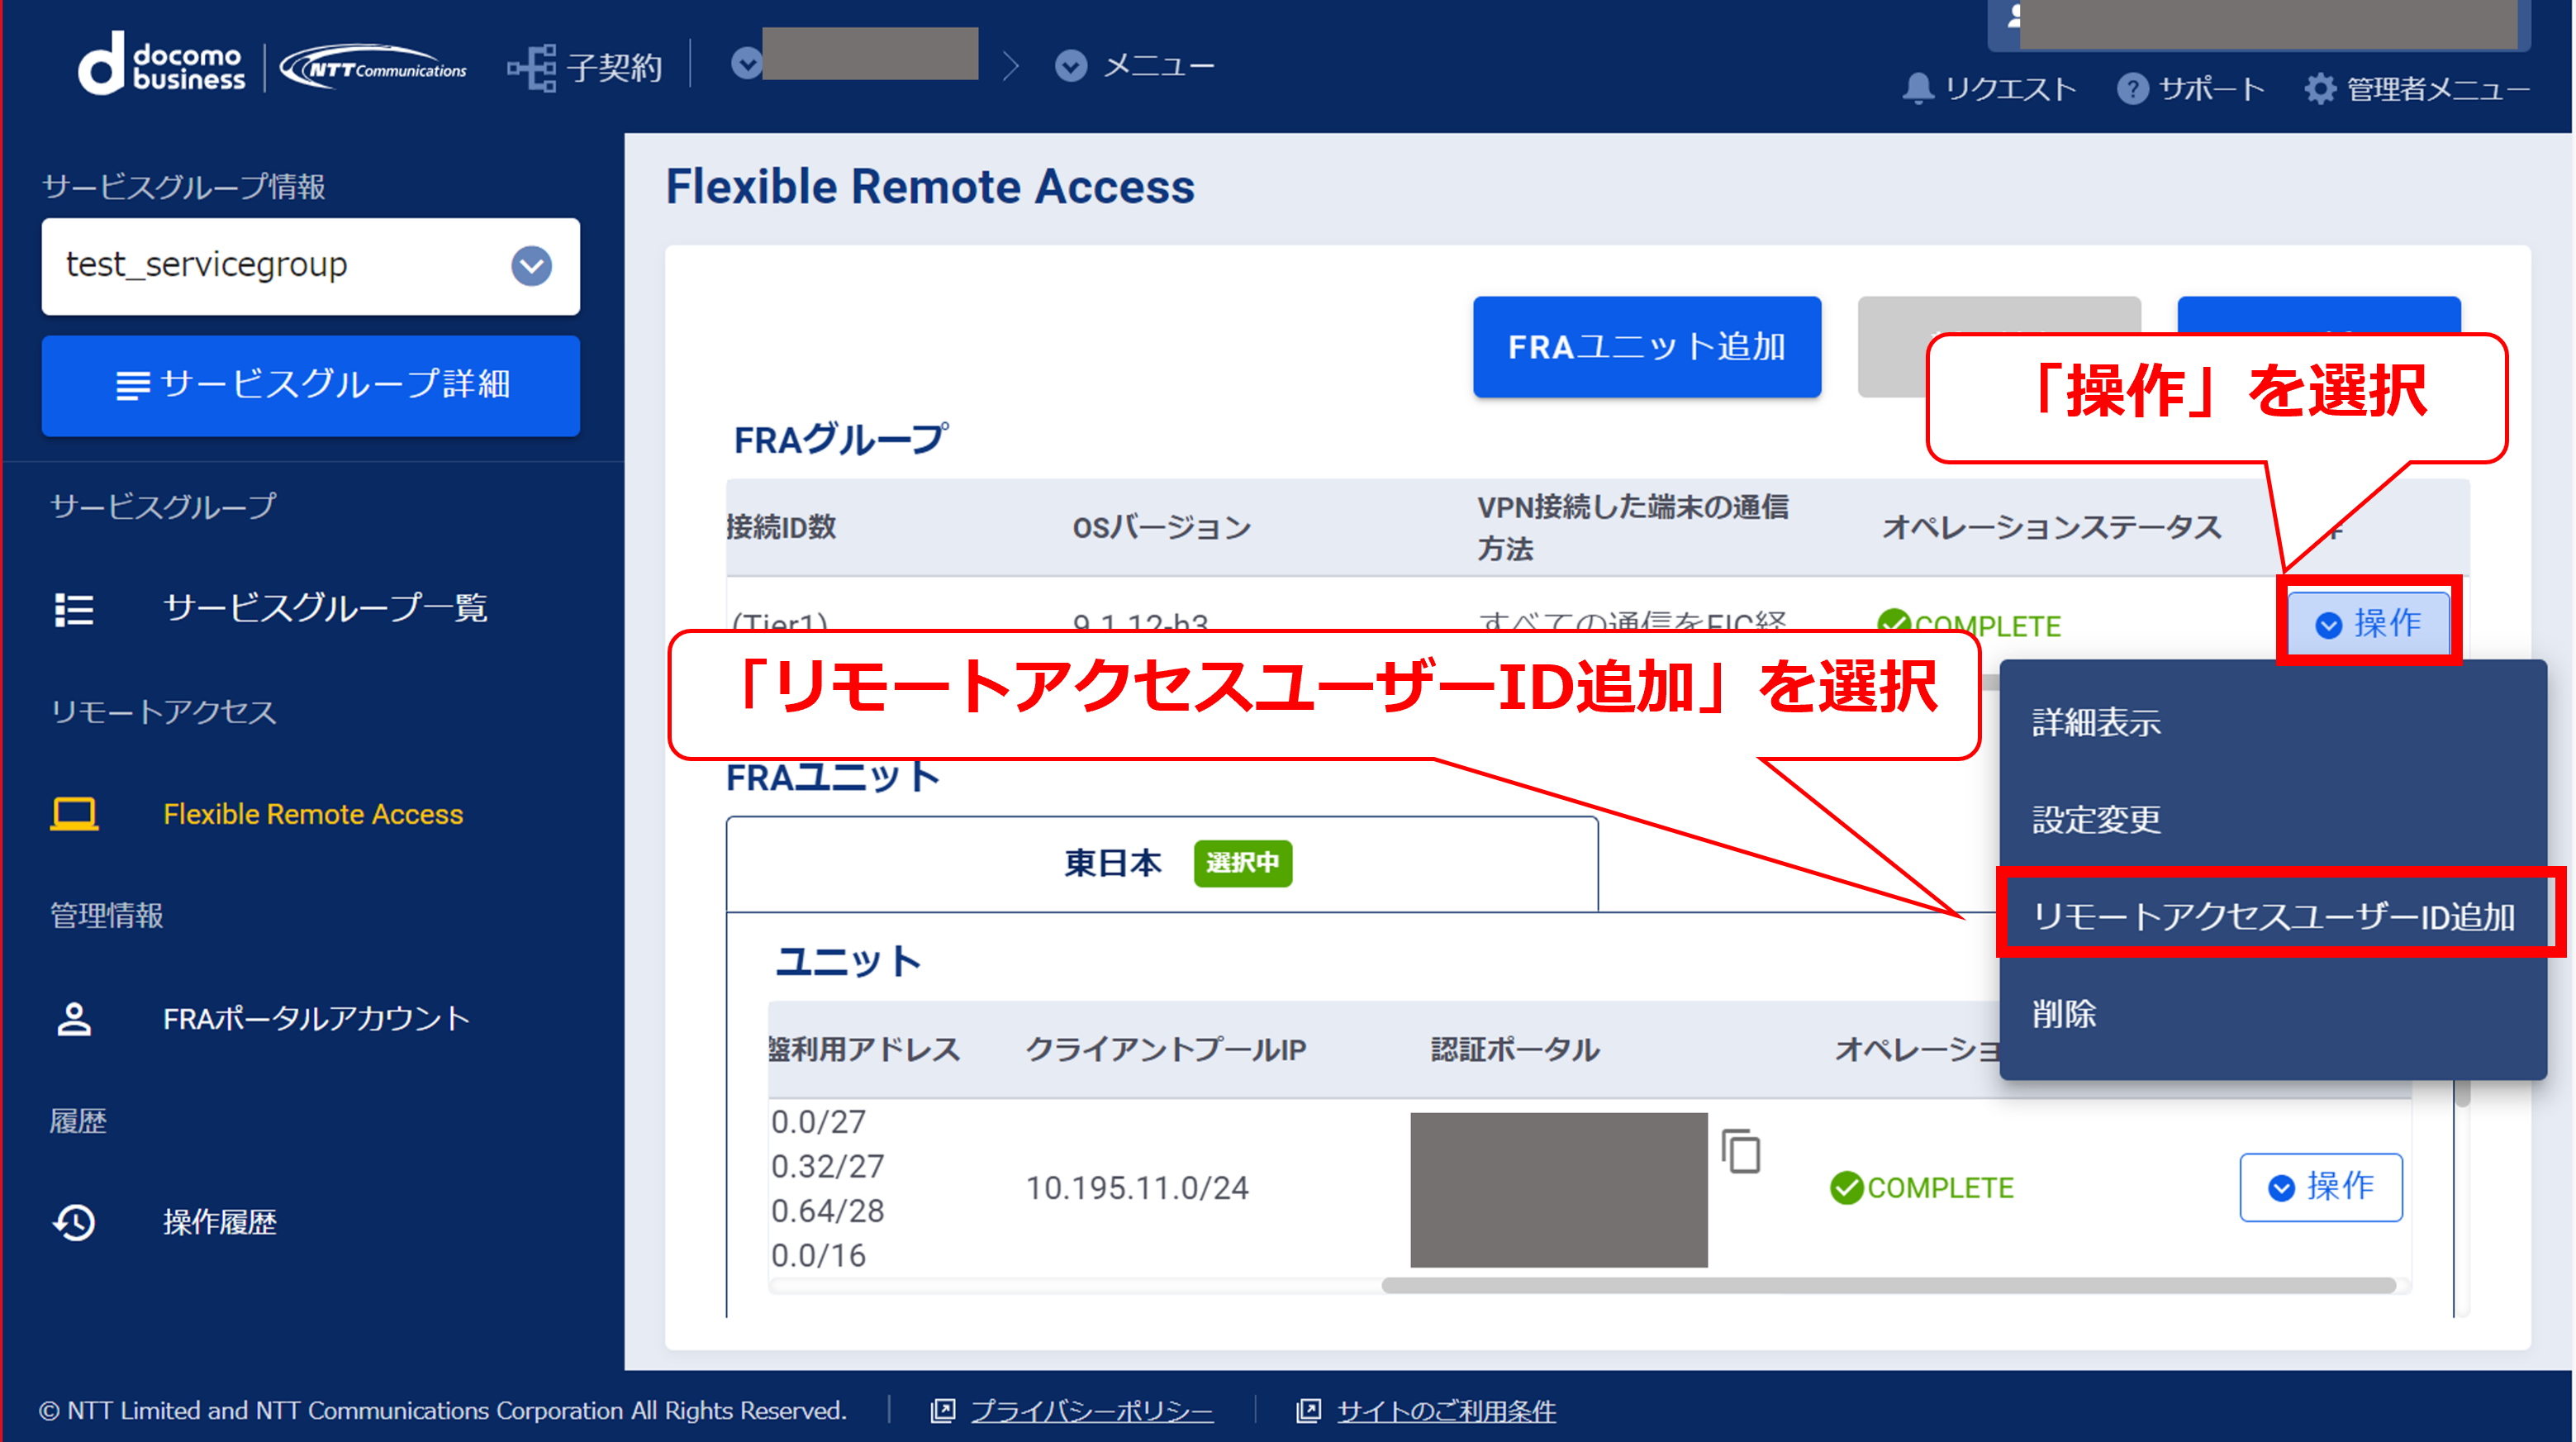Click the 操作履歴 history clock icon
Viewport: 2576px width, 1442px height.
74,1222
